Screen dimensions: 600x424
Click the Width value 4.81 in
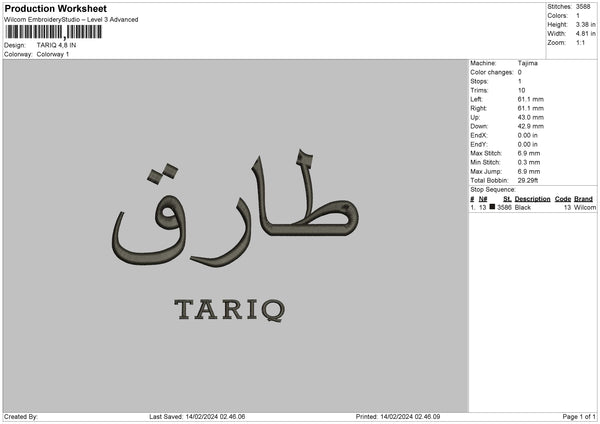click(585, 34)
